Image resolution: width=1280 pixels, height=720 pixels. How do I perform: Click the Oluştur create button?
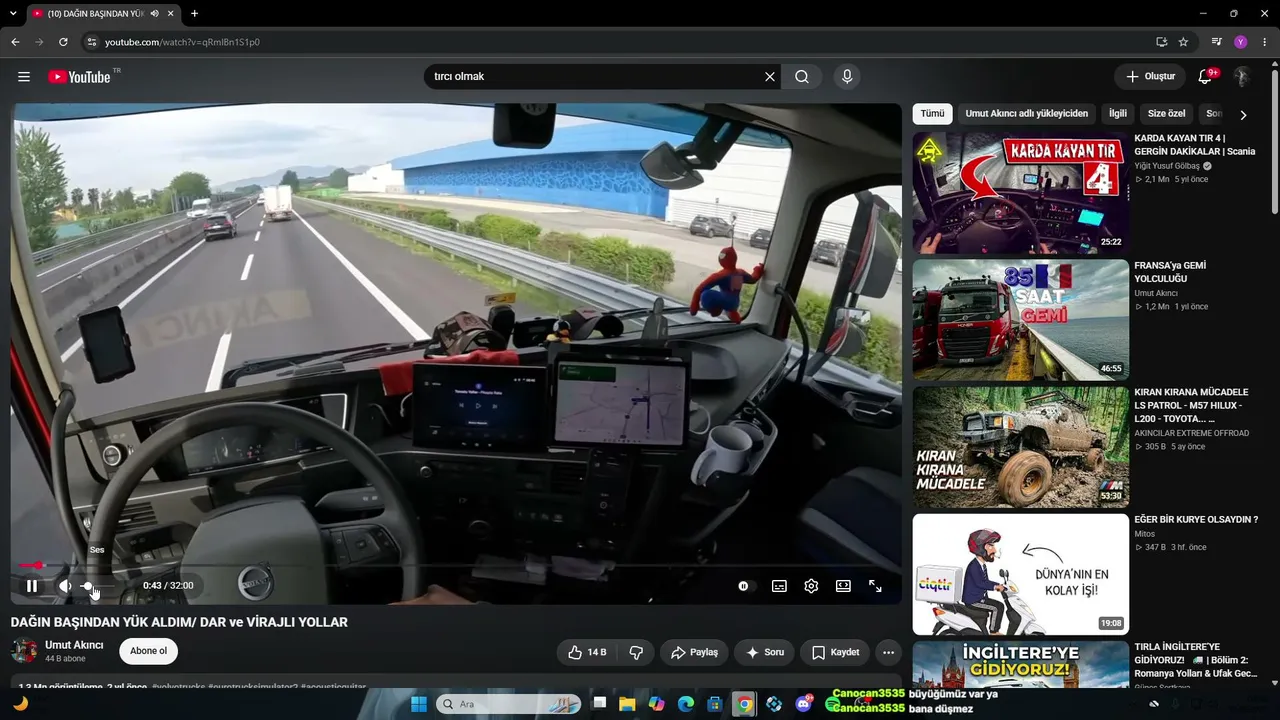pos(1150,77)
